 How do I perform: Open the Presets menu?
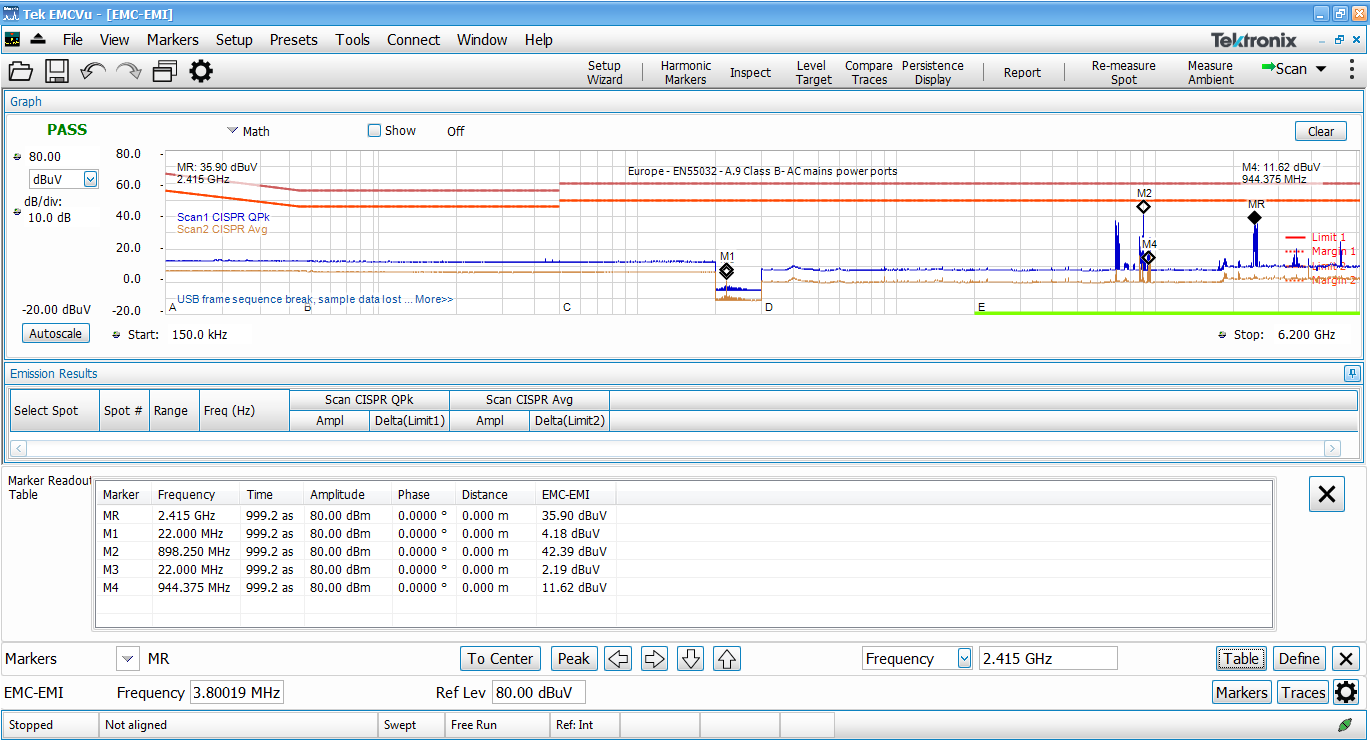[293, 40]
